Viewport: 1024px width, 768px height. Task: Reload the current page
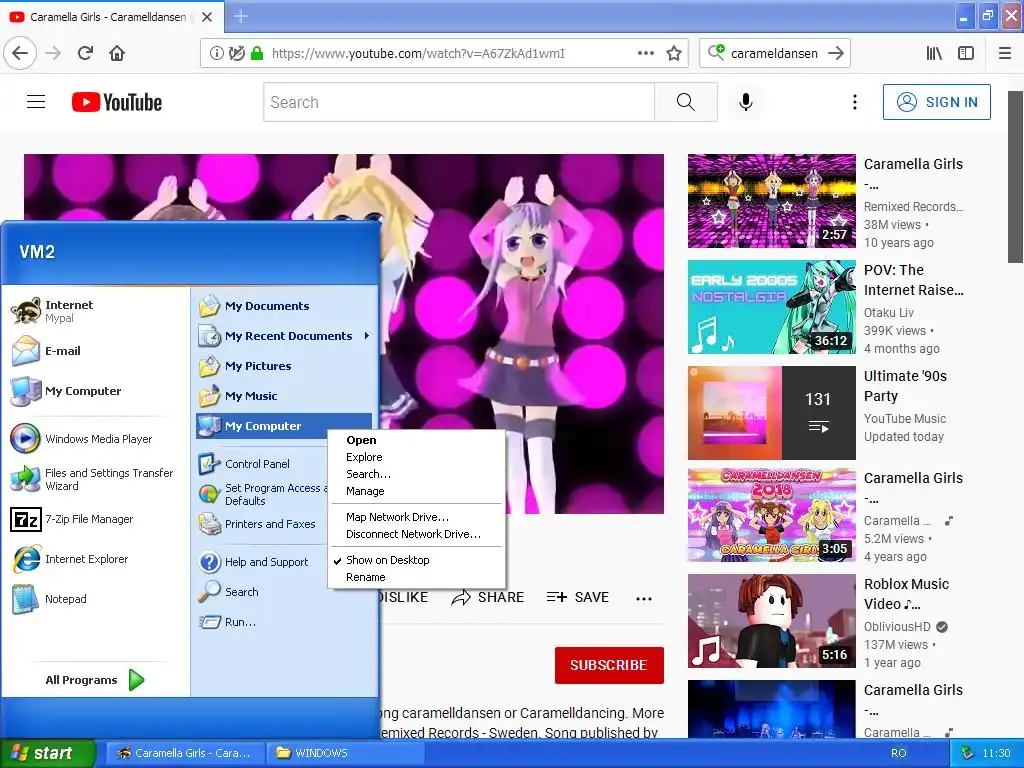(85, 53)
